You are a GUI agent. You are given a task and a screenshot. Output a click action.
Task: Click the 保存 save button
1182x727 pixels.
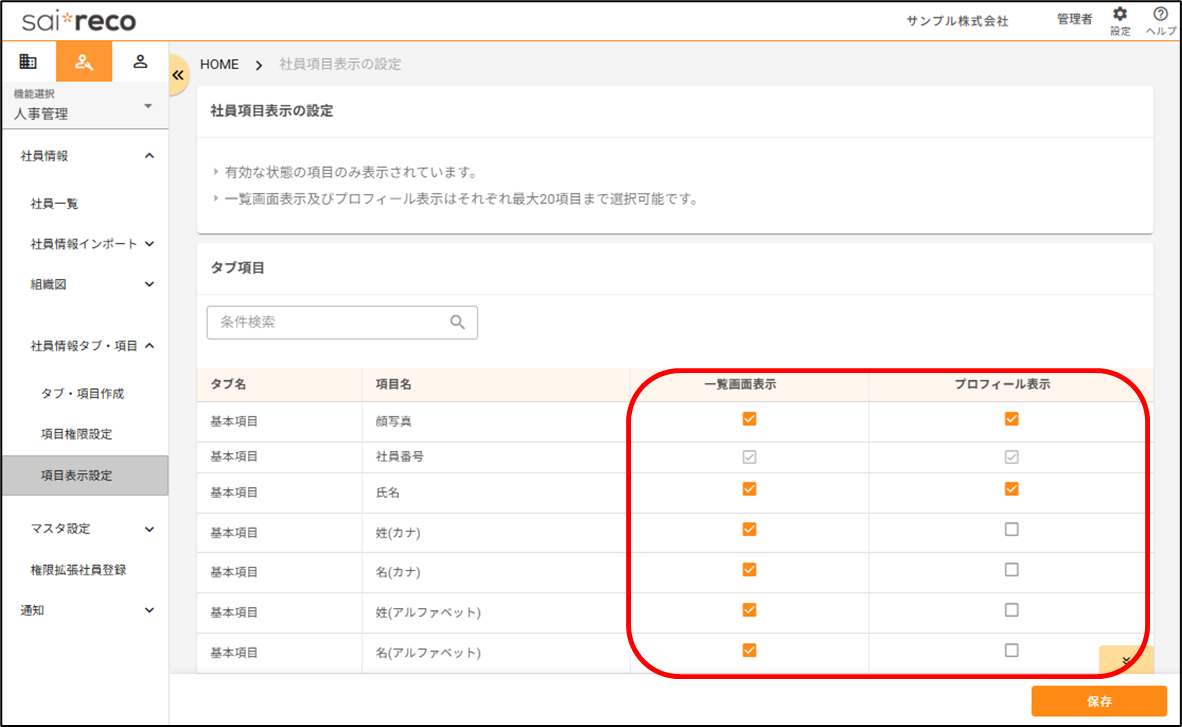coord(1098,701)
